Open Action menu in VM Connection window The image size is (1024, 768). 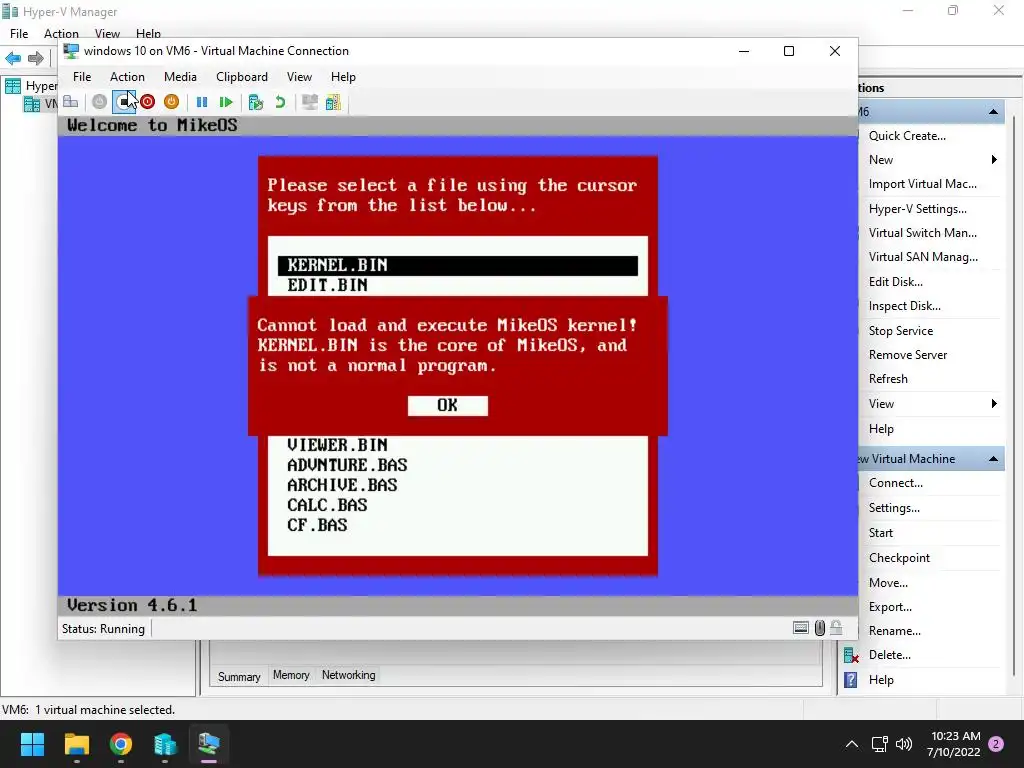[127, 77]
